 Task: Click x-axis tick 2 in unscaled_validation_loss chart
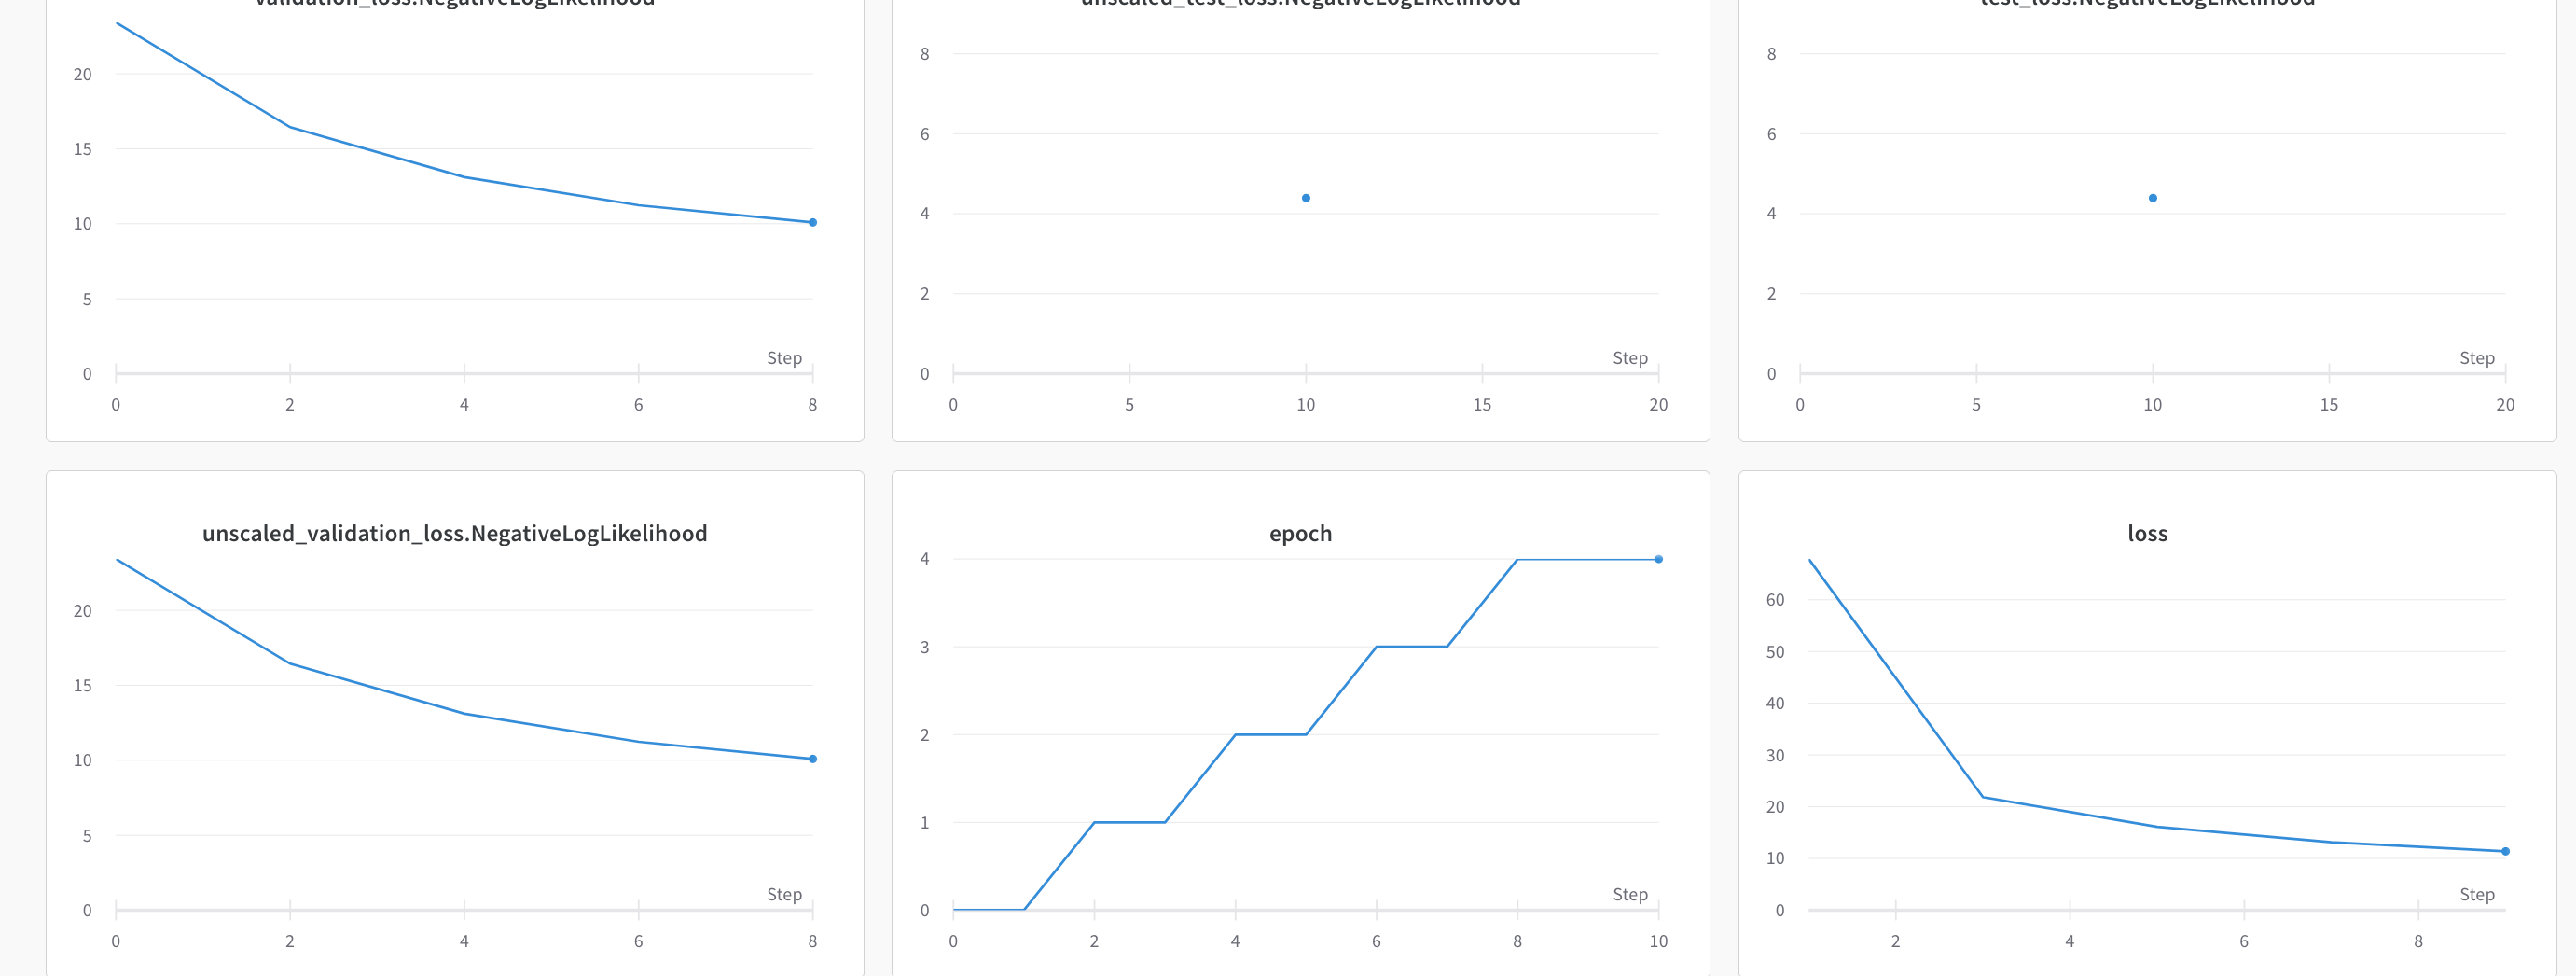click(x=290, y=941)
